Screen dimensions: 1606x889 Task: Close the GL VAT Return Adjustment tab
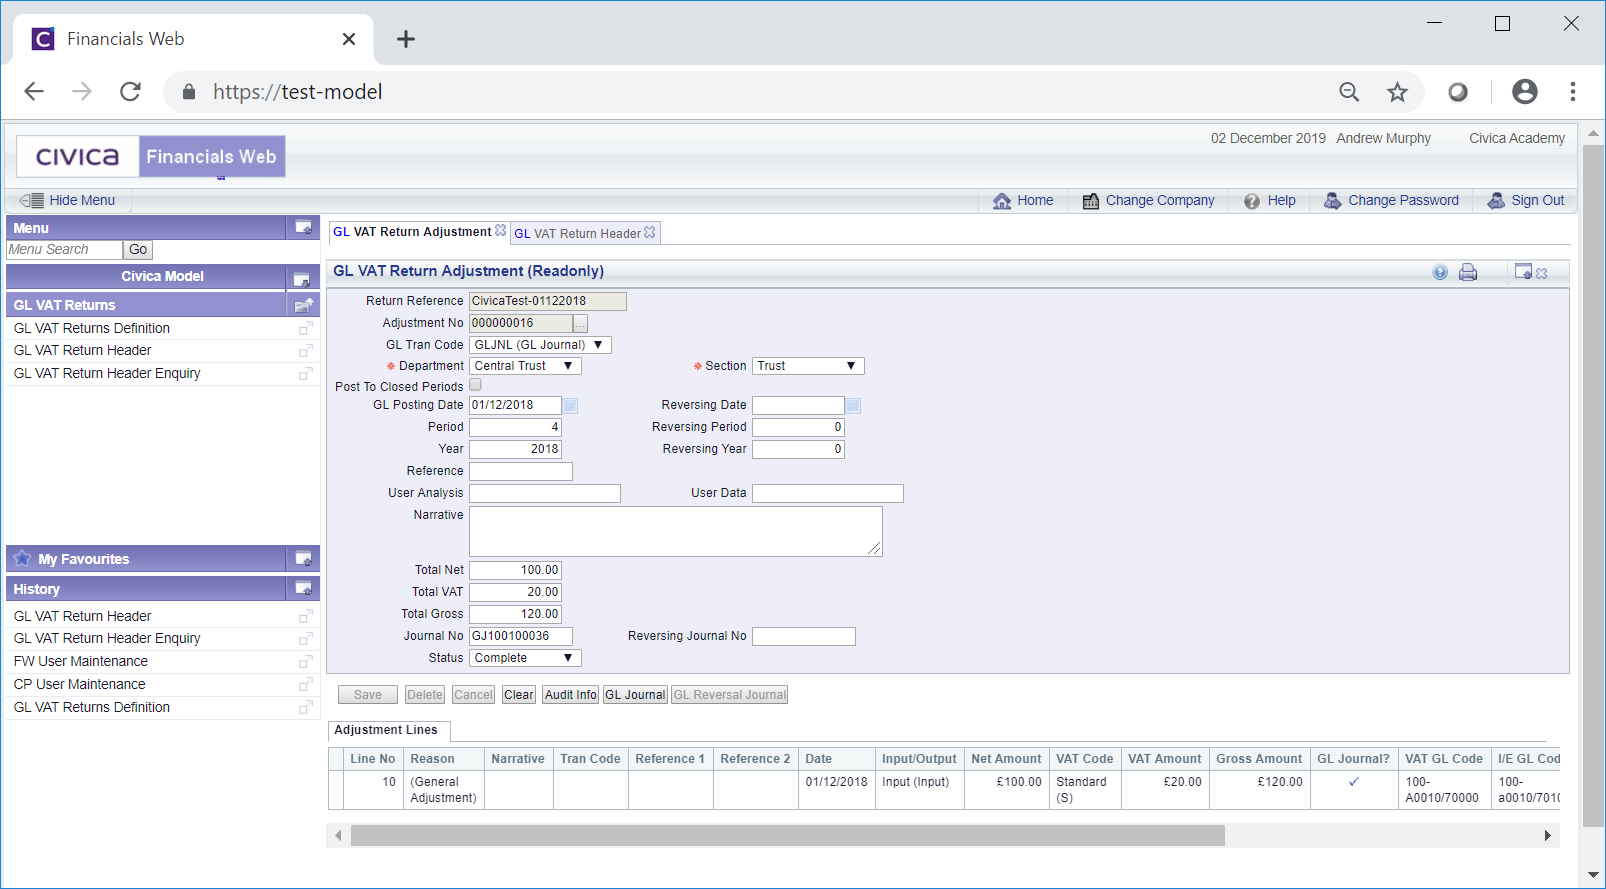pyautogui.click(x=501, y=230)
